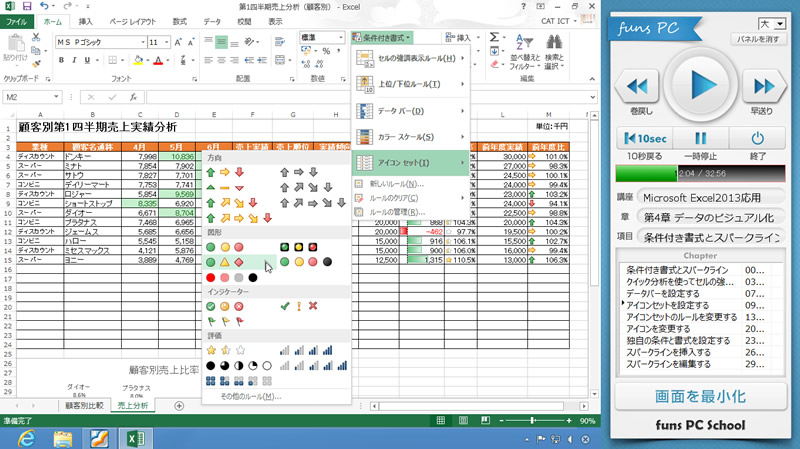Add a new worksheet
The image size is (800, 449).
pyautogui.click(x=179, y=406)
